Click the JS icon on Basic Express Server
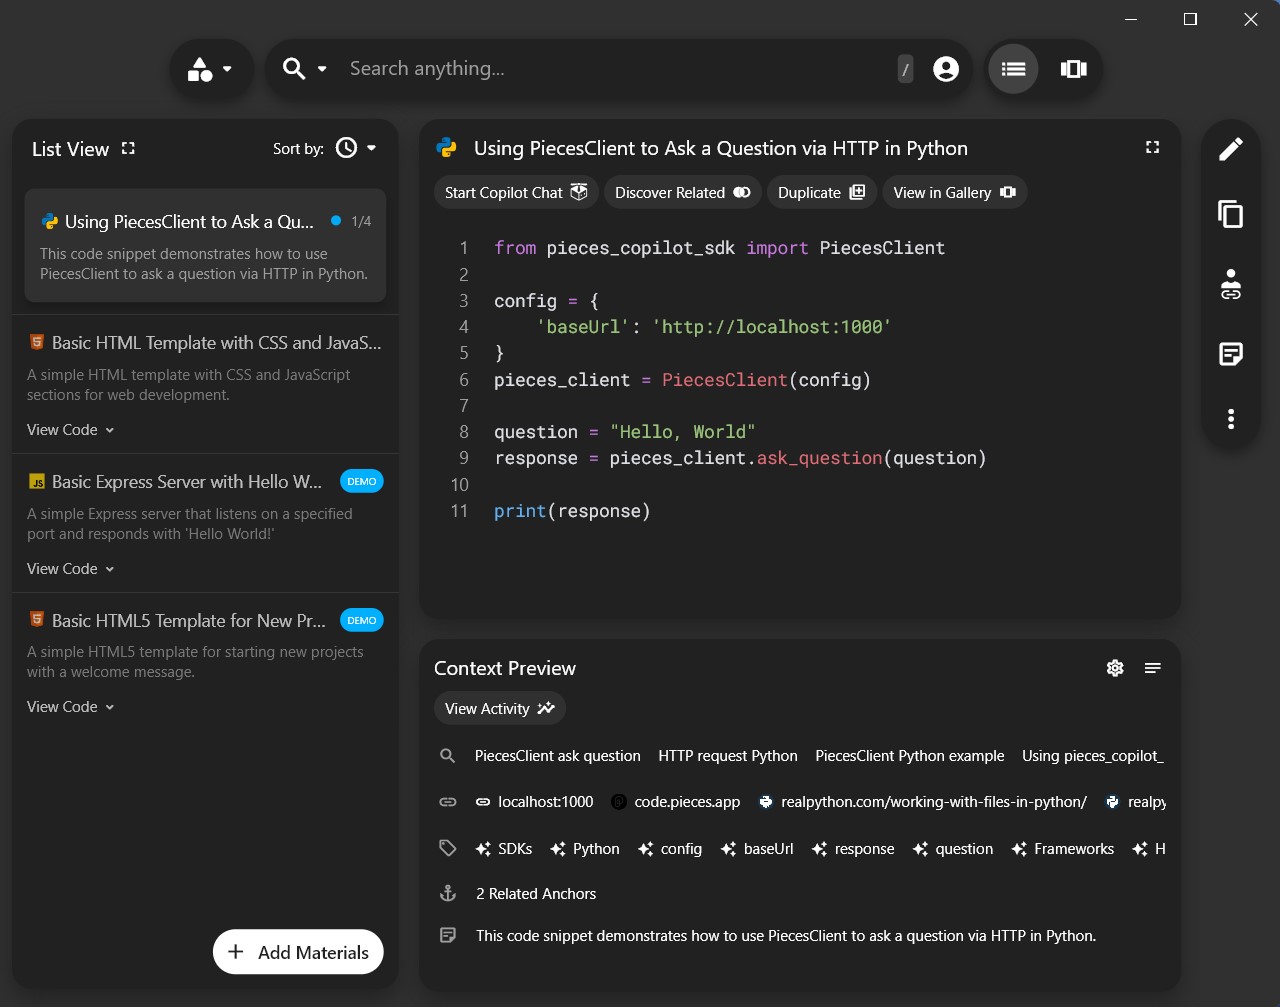1280x1007 pixels. 37,482
